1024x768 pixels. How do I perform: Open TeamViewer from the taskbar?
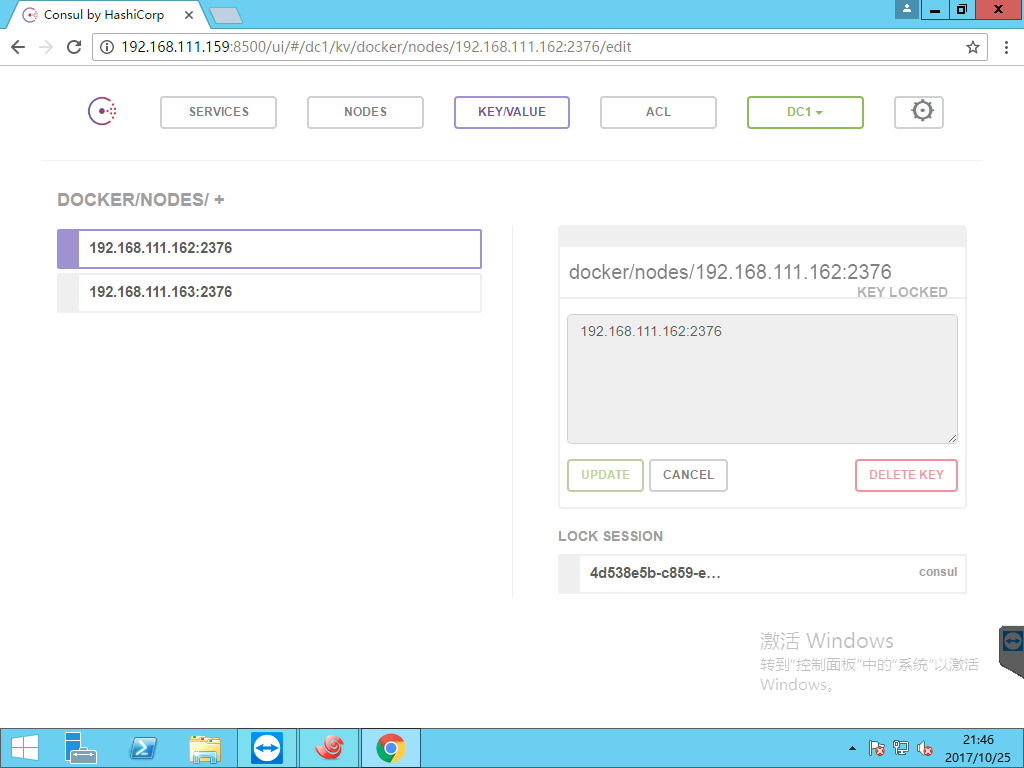pyautogui.click(x=267, y=747)
